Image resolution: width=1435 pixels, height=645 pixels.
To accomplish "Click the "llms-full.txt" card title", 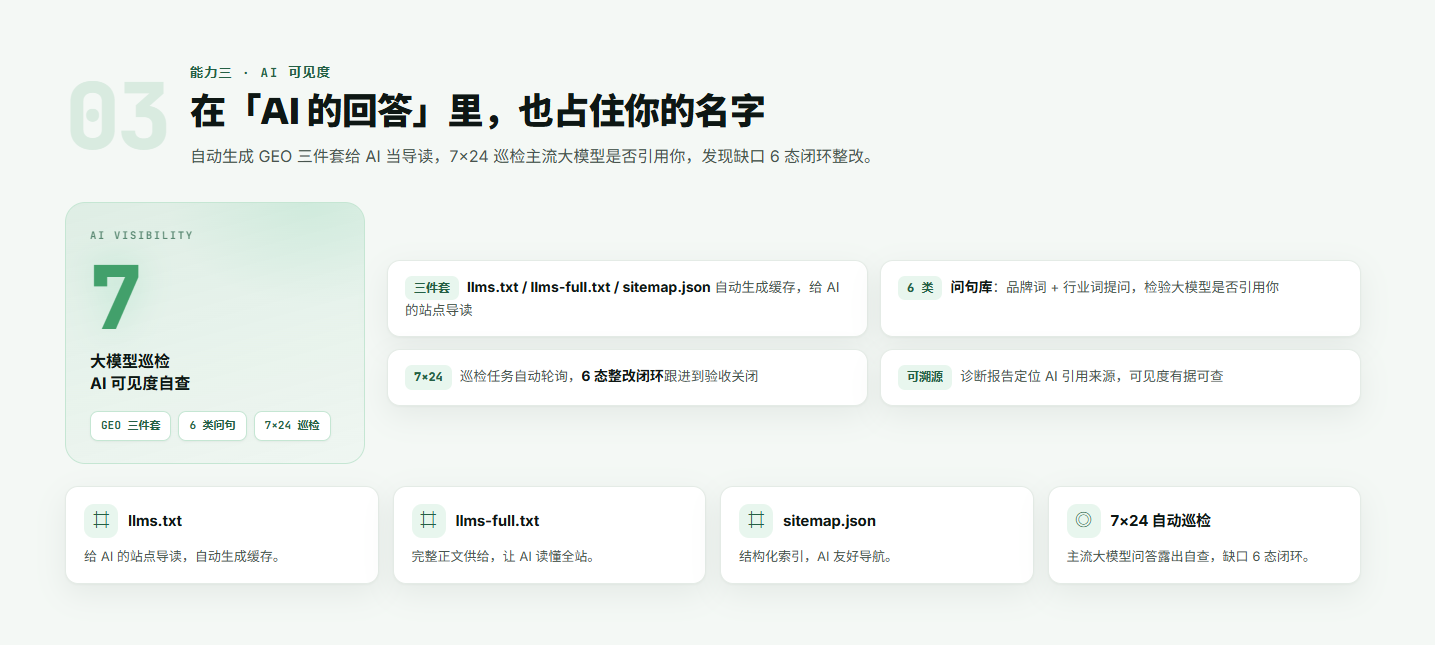I will [497, 521].
